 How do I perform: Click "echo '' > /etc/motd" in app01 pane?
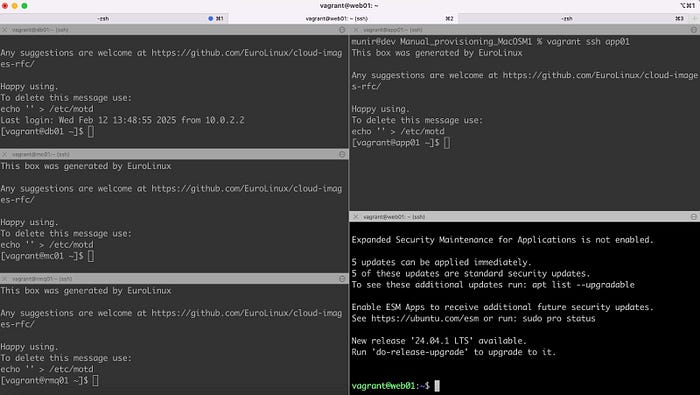click(x=398, y=132)
